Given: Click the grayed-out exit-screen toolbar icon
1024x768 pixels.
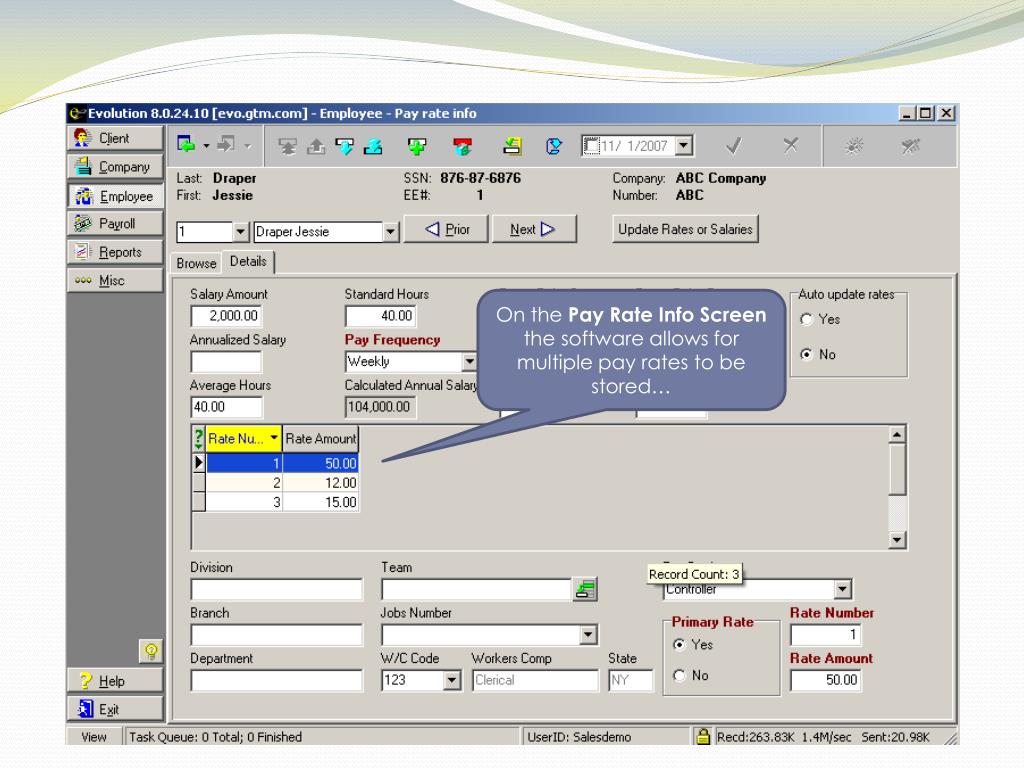Looking at the screenshot, I should click(x=226, y=144).
